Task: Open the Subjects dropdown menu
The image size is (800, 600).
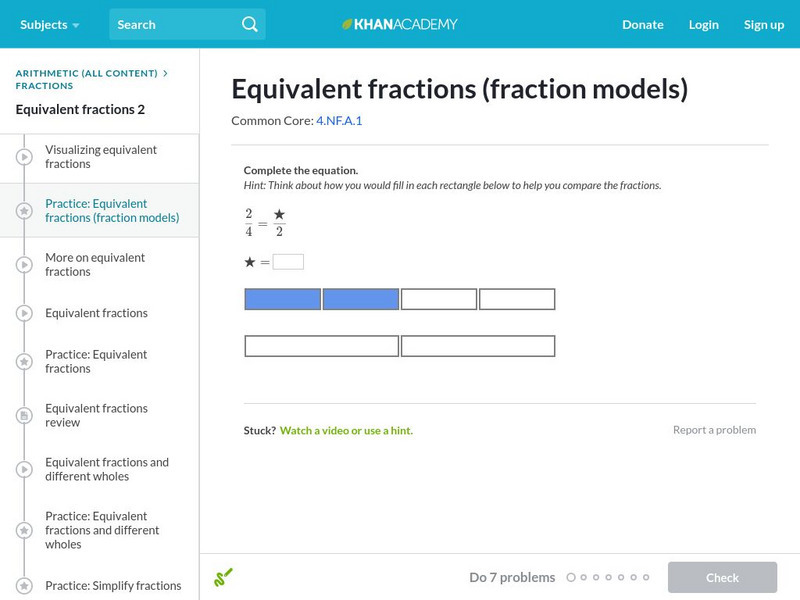Action: pyautogui.click(x=50, y=24)
